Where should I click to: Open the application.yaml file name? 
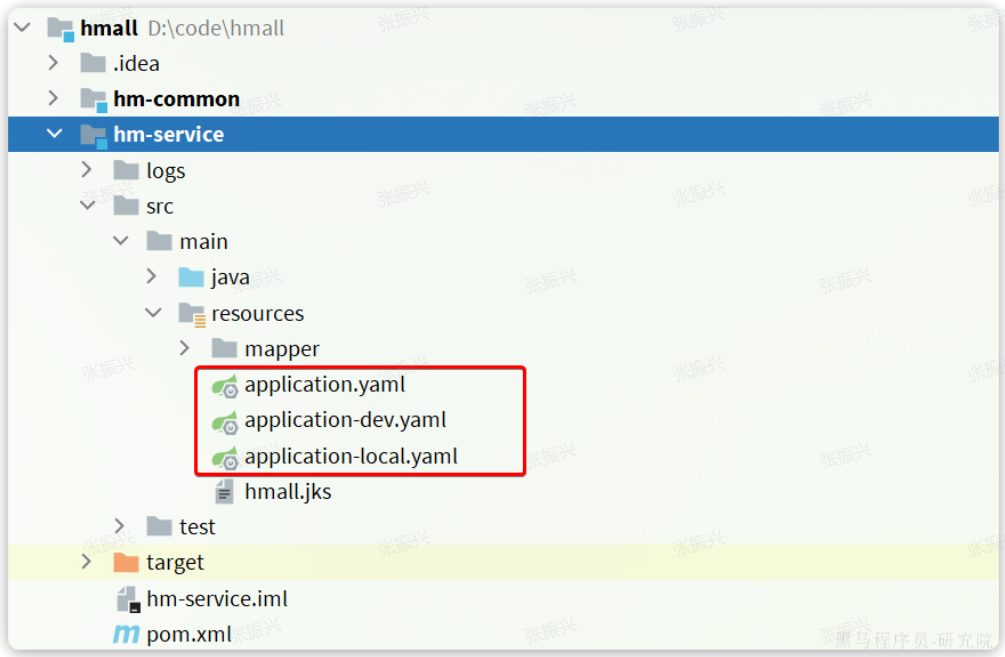click(325, 385)
